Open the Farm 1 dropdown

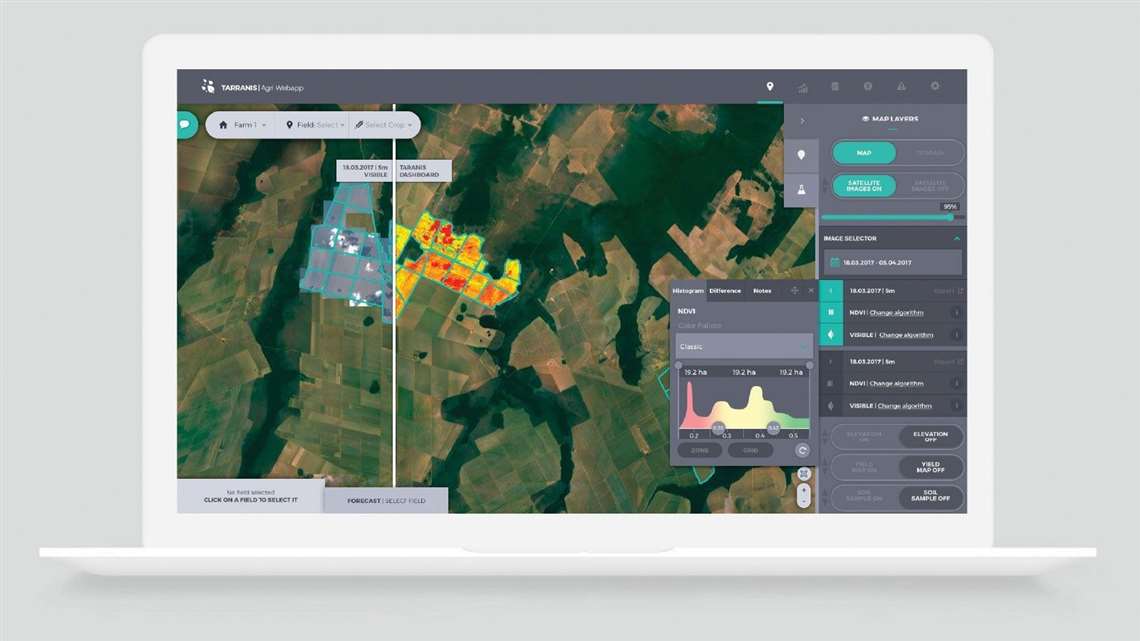click(243, 125)
